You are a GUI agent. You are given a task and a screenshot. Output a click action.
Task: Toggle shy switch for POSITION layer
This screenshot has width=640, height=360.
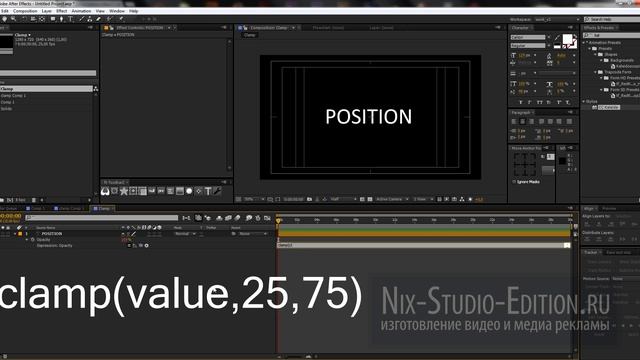point(124,234)
